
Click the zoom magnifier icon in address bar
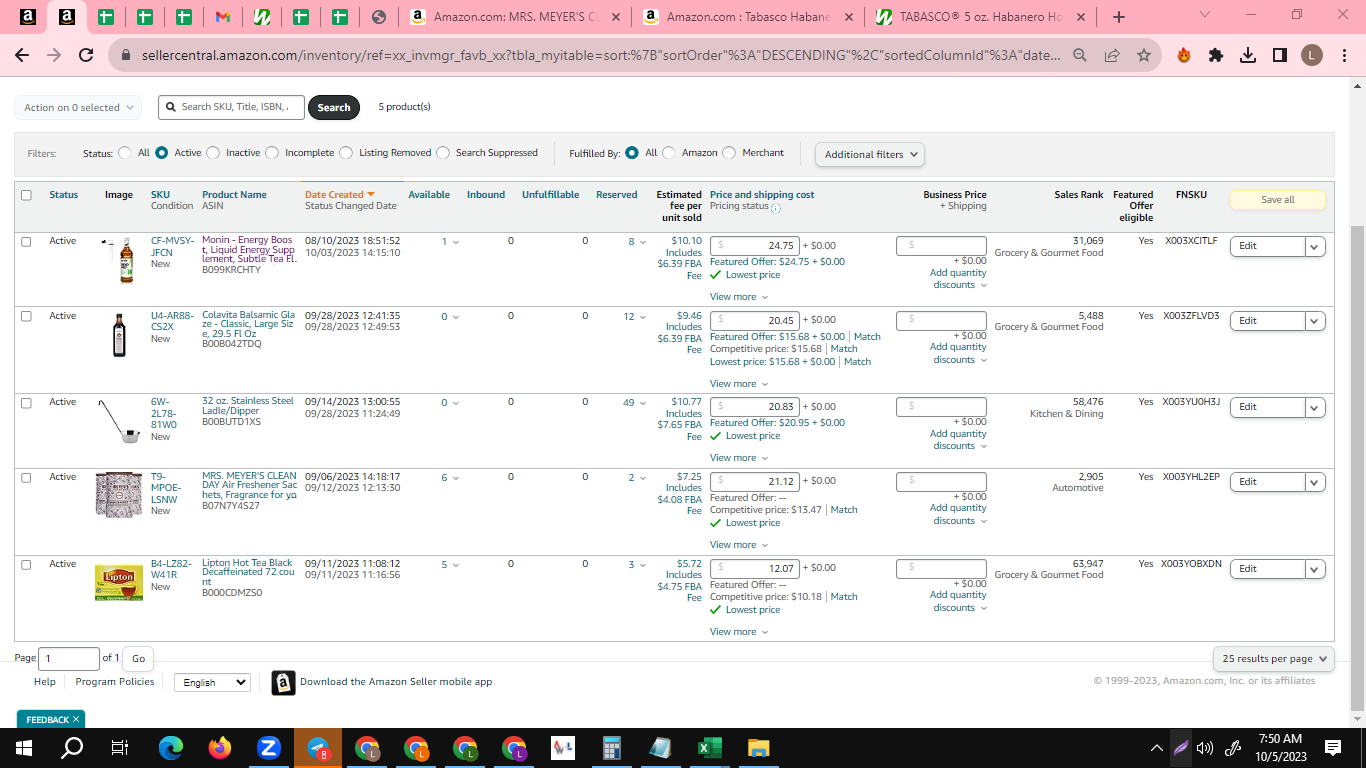pos(1080,56)
